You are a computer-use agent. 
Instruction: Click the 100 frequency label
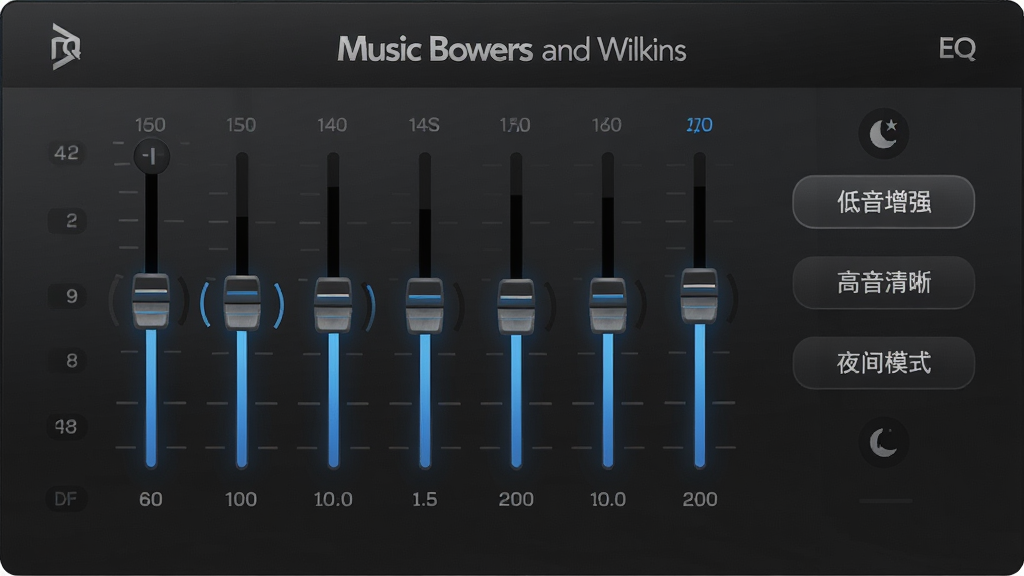241,500
